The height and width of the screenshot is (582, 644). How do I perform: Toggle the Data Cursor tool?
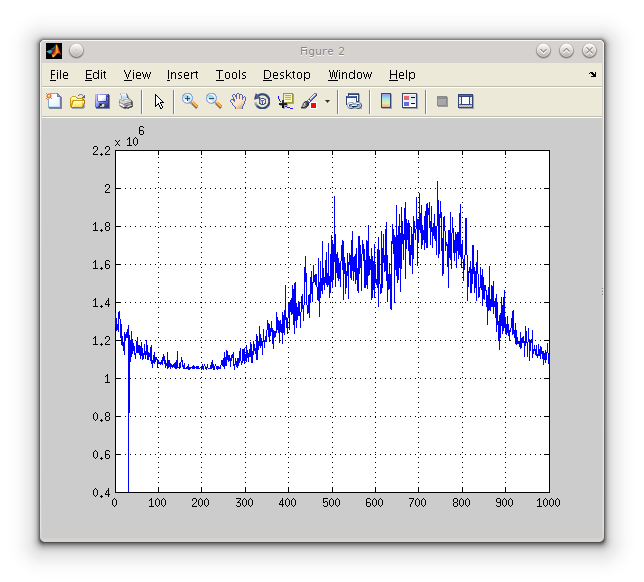coord(286,101)
